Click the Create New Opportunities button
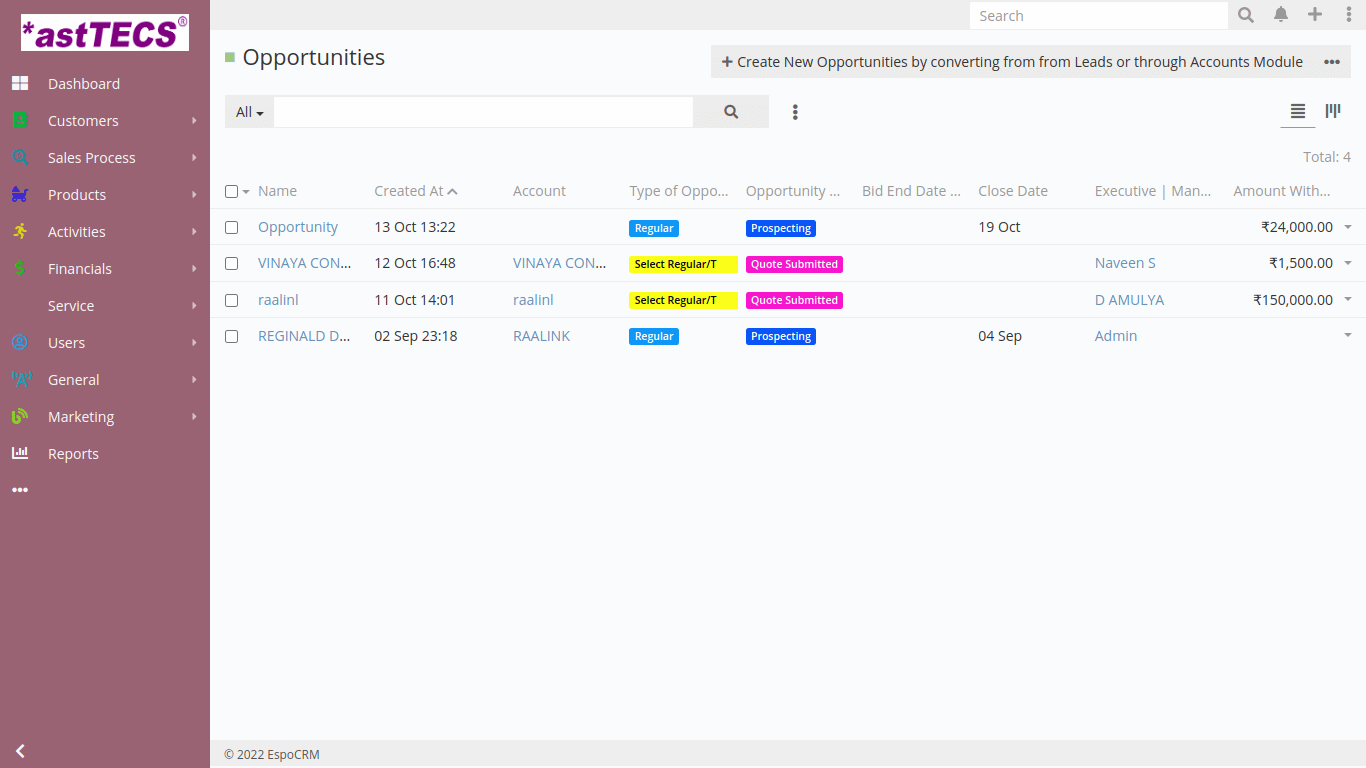 tap(1012, 62)
